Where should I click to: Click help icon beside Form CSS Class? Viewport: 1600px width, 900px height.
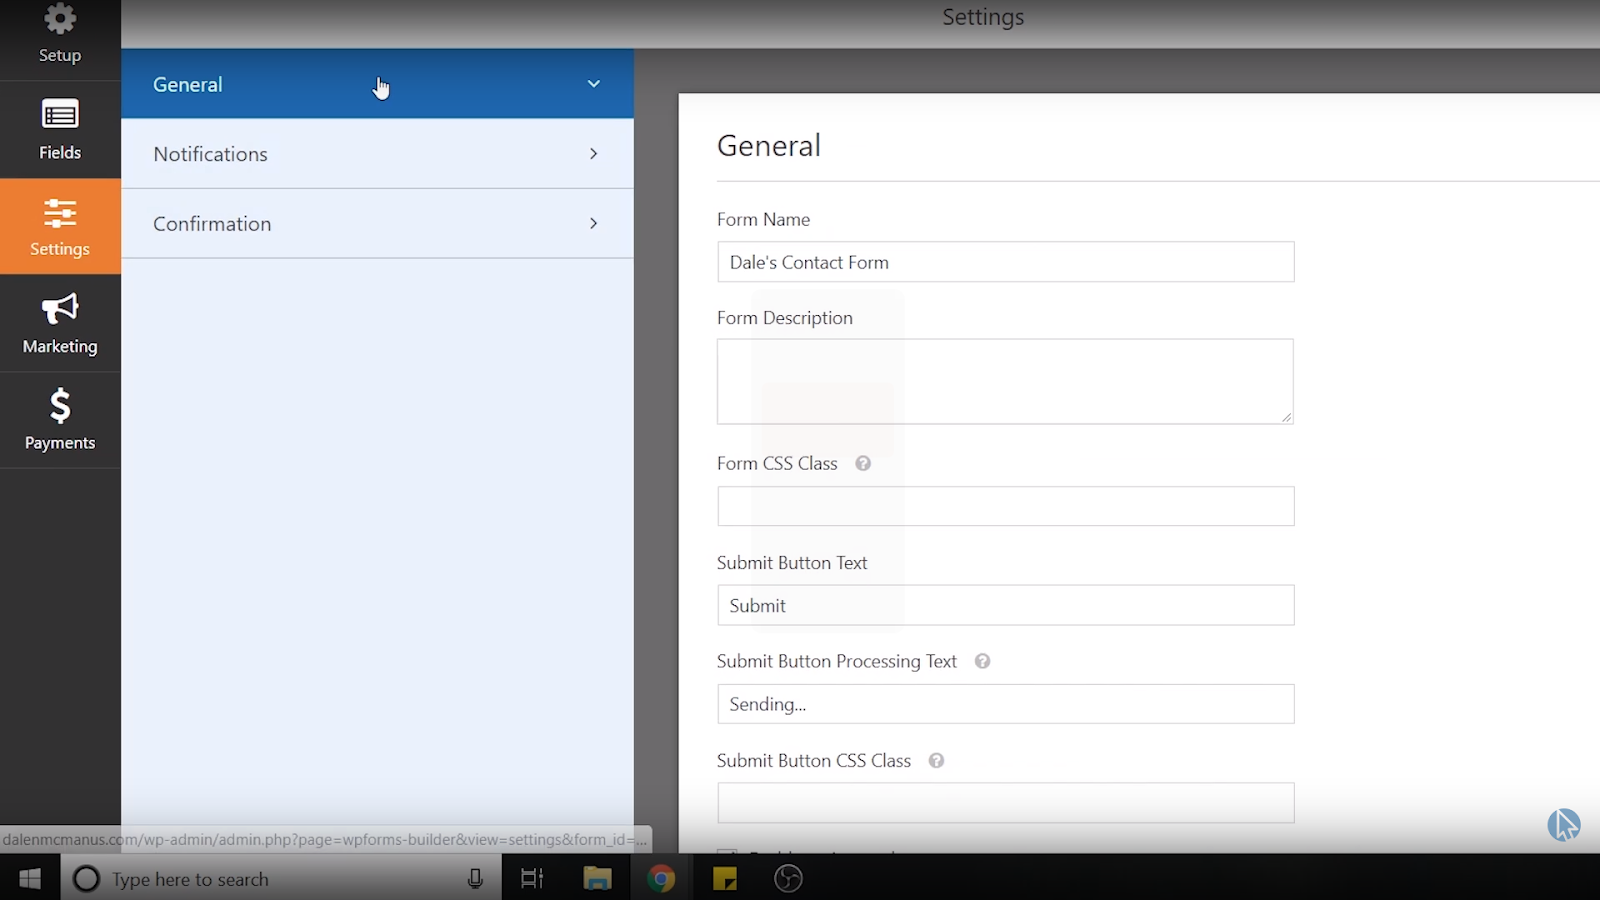(x=863, y=464)
